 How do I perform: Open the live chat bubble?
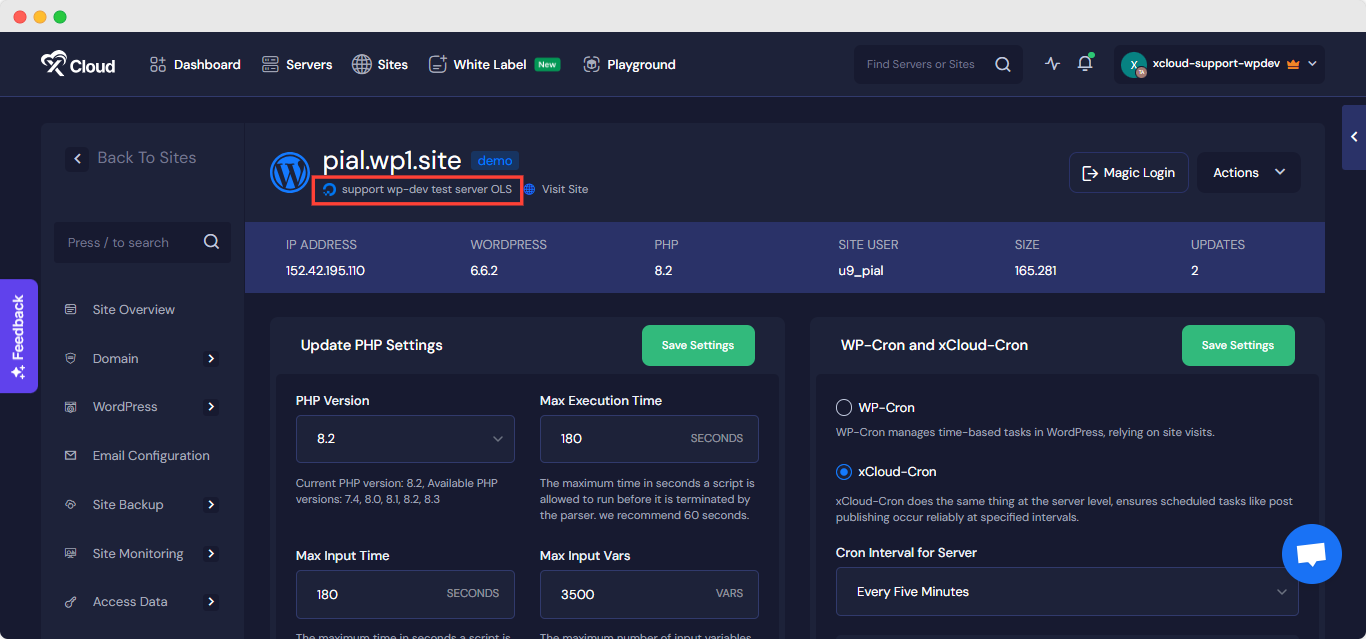pos(1311,553)
